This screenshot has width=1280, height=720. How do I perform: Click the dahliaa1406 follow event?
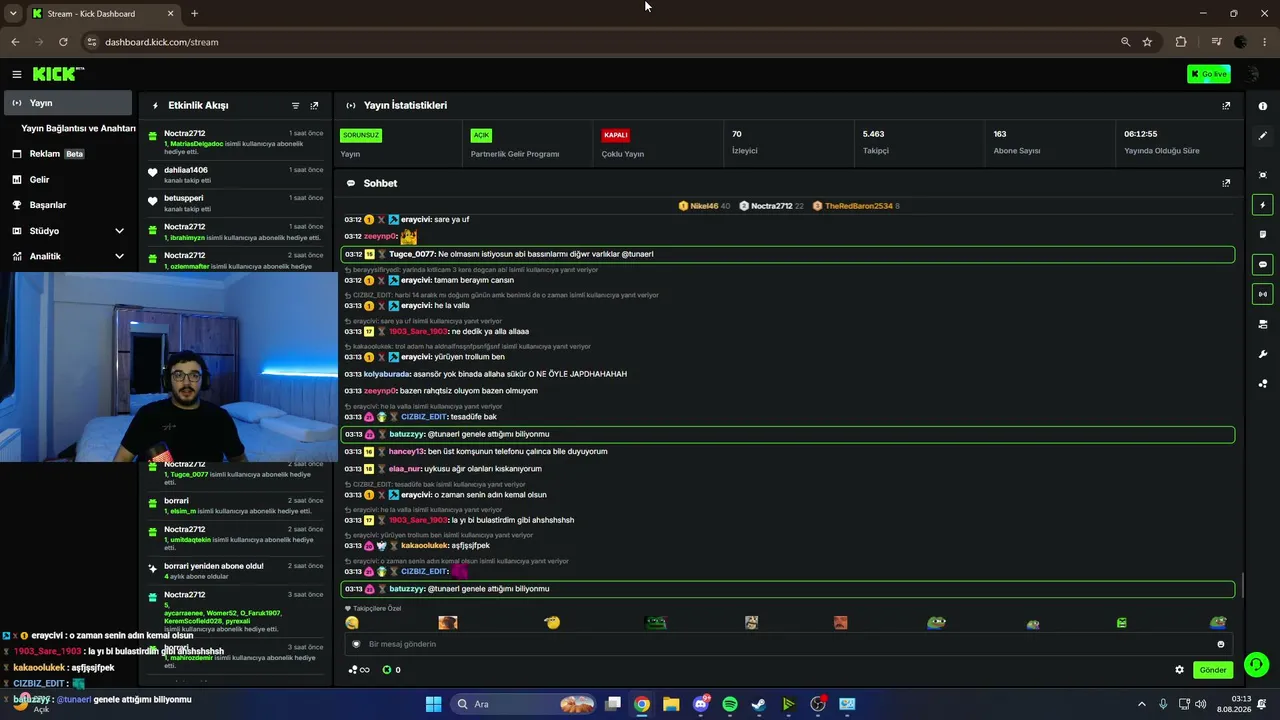click(236, 175)
